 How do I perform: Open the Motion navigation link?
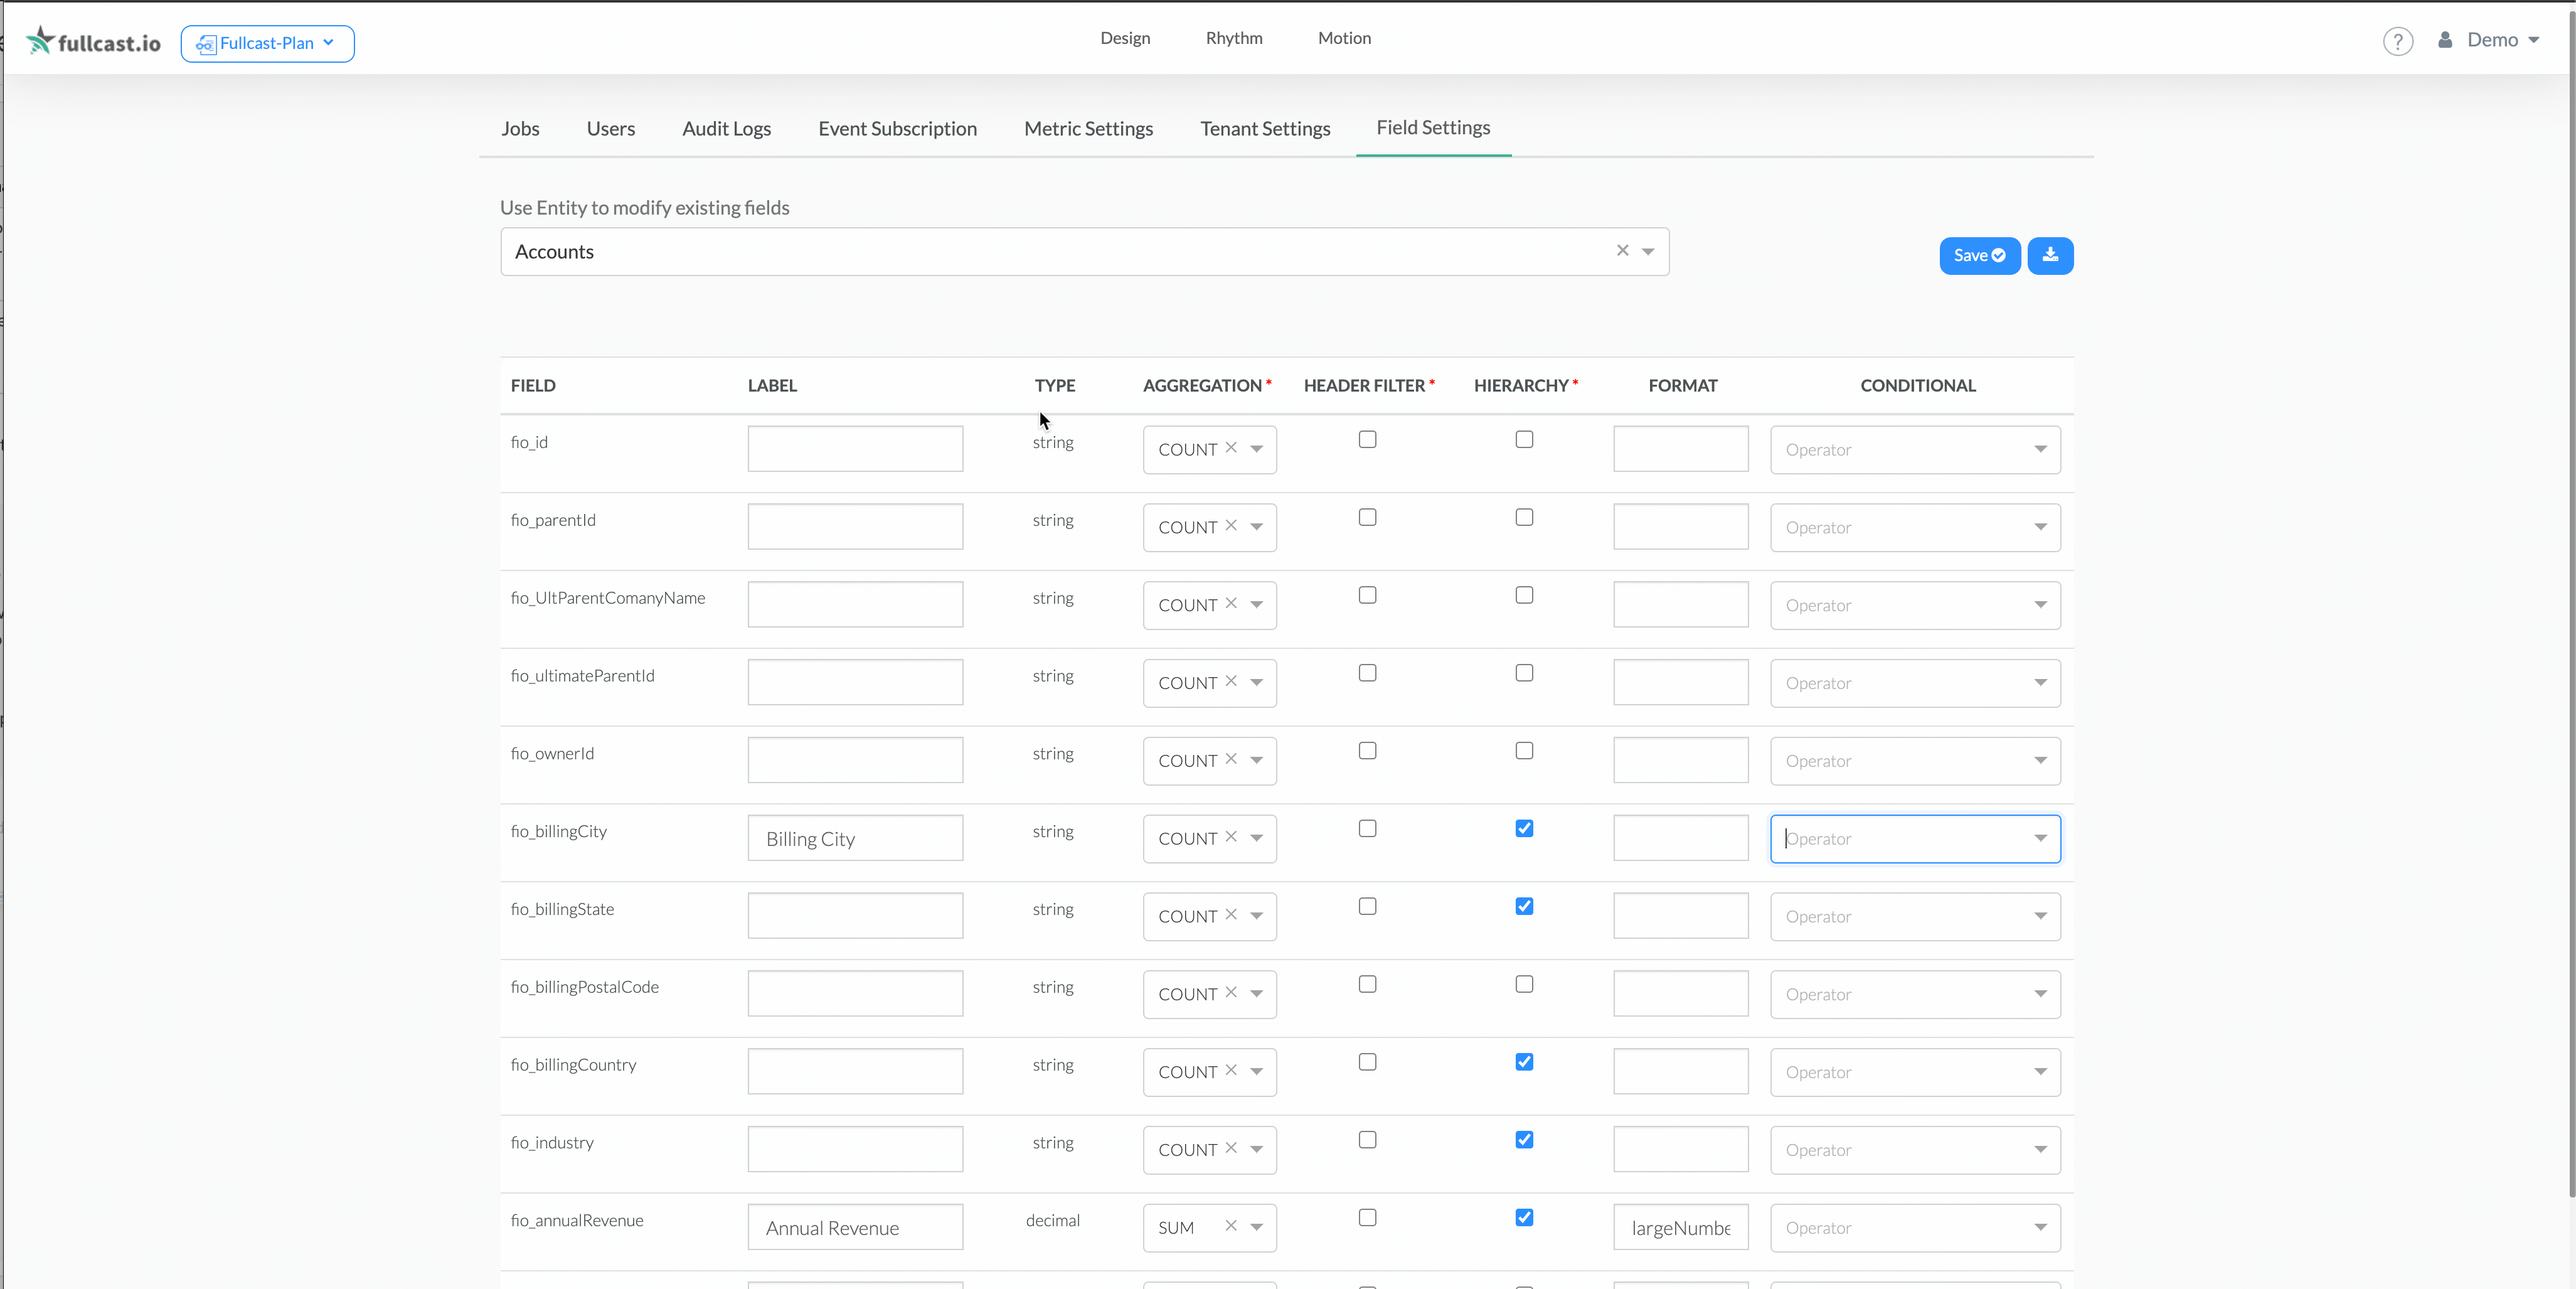(1344, 38)
